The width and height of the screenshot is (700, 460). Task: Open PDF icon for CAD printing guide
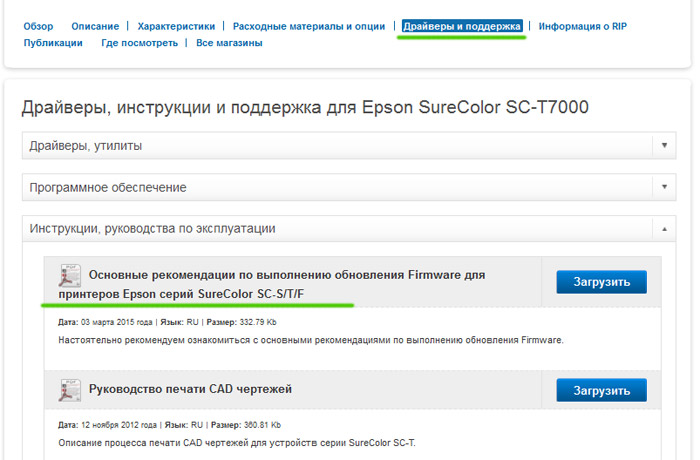click(x=70, y=390)
